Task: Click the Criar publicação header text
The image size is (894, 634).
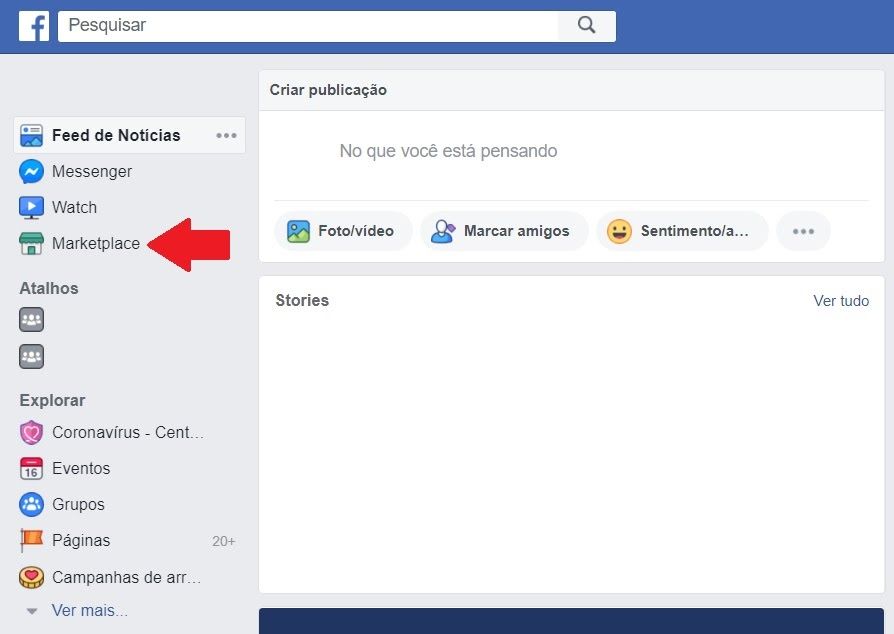Action: pyautogui.click(x=328, y=90)
